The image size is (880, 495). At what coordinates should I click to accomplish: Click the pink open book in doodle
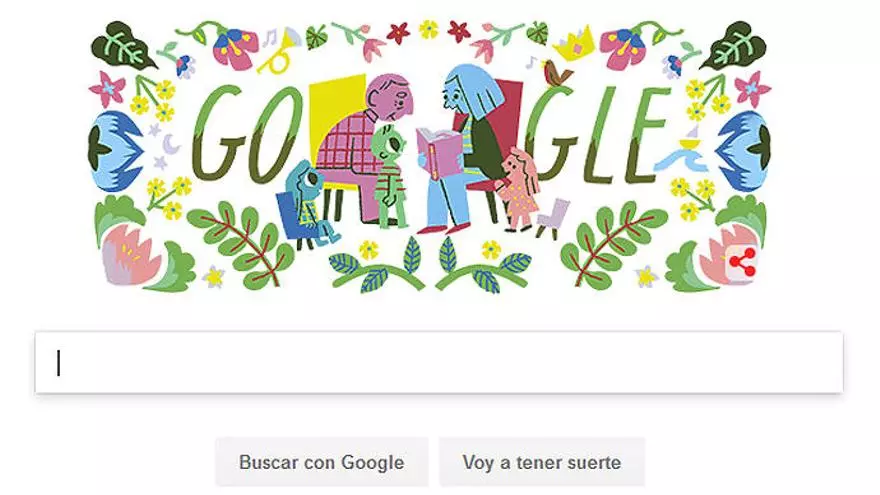[x=439, y=153]
